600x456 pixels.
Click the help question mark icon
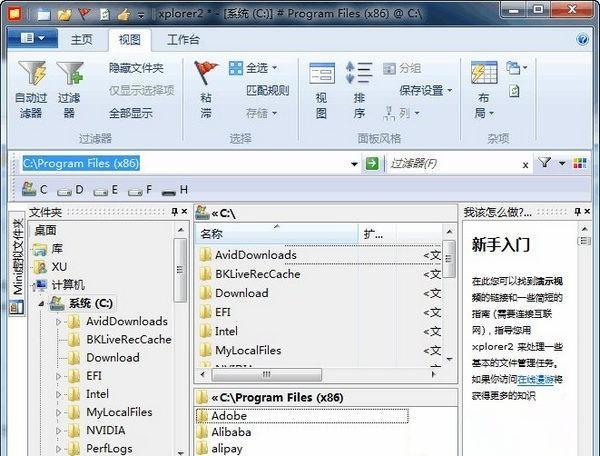pos(582,39)
